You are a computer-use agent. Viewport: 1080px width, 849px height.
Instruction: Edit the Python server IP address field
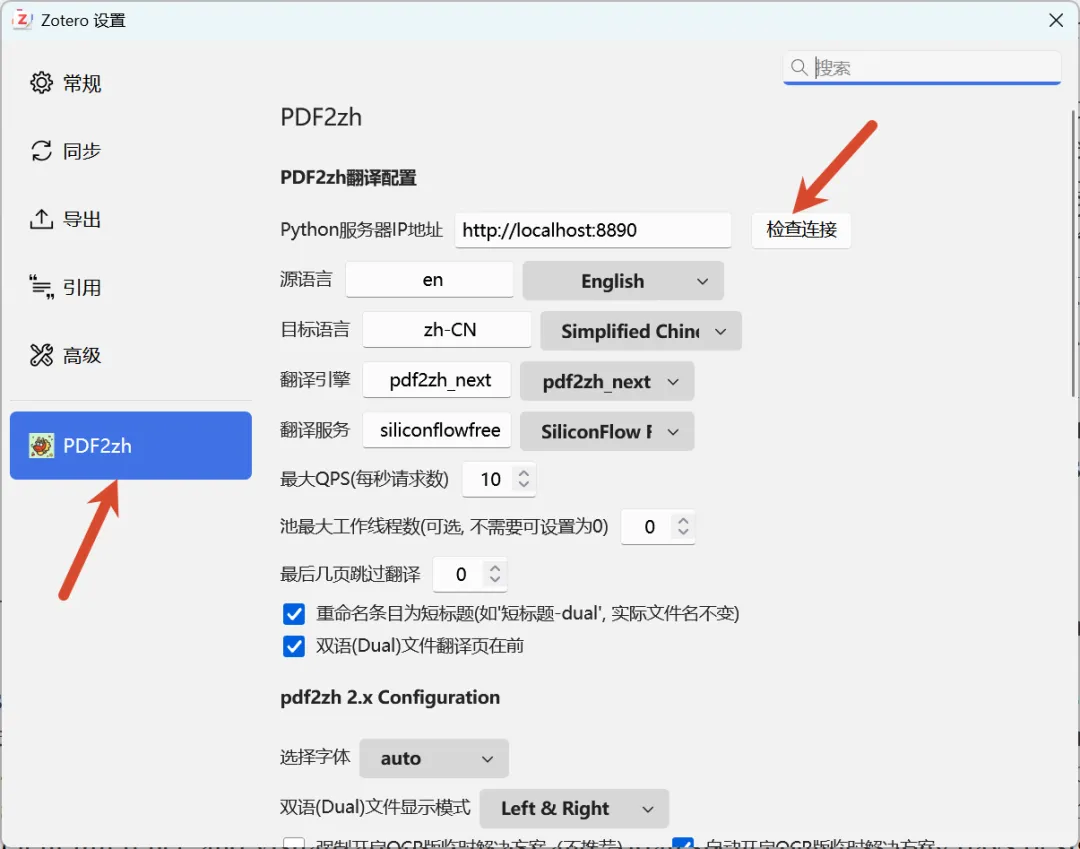[592, 229]
